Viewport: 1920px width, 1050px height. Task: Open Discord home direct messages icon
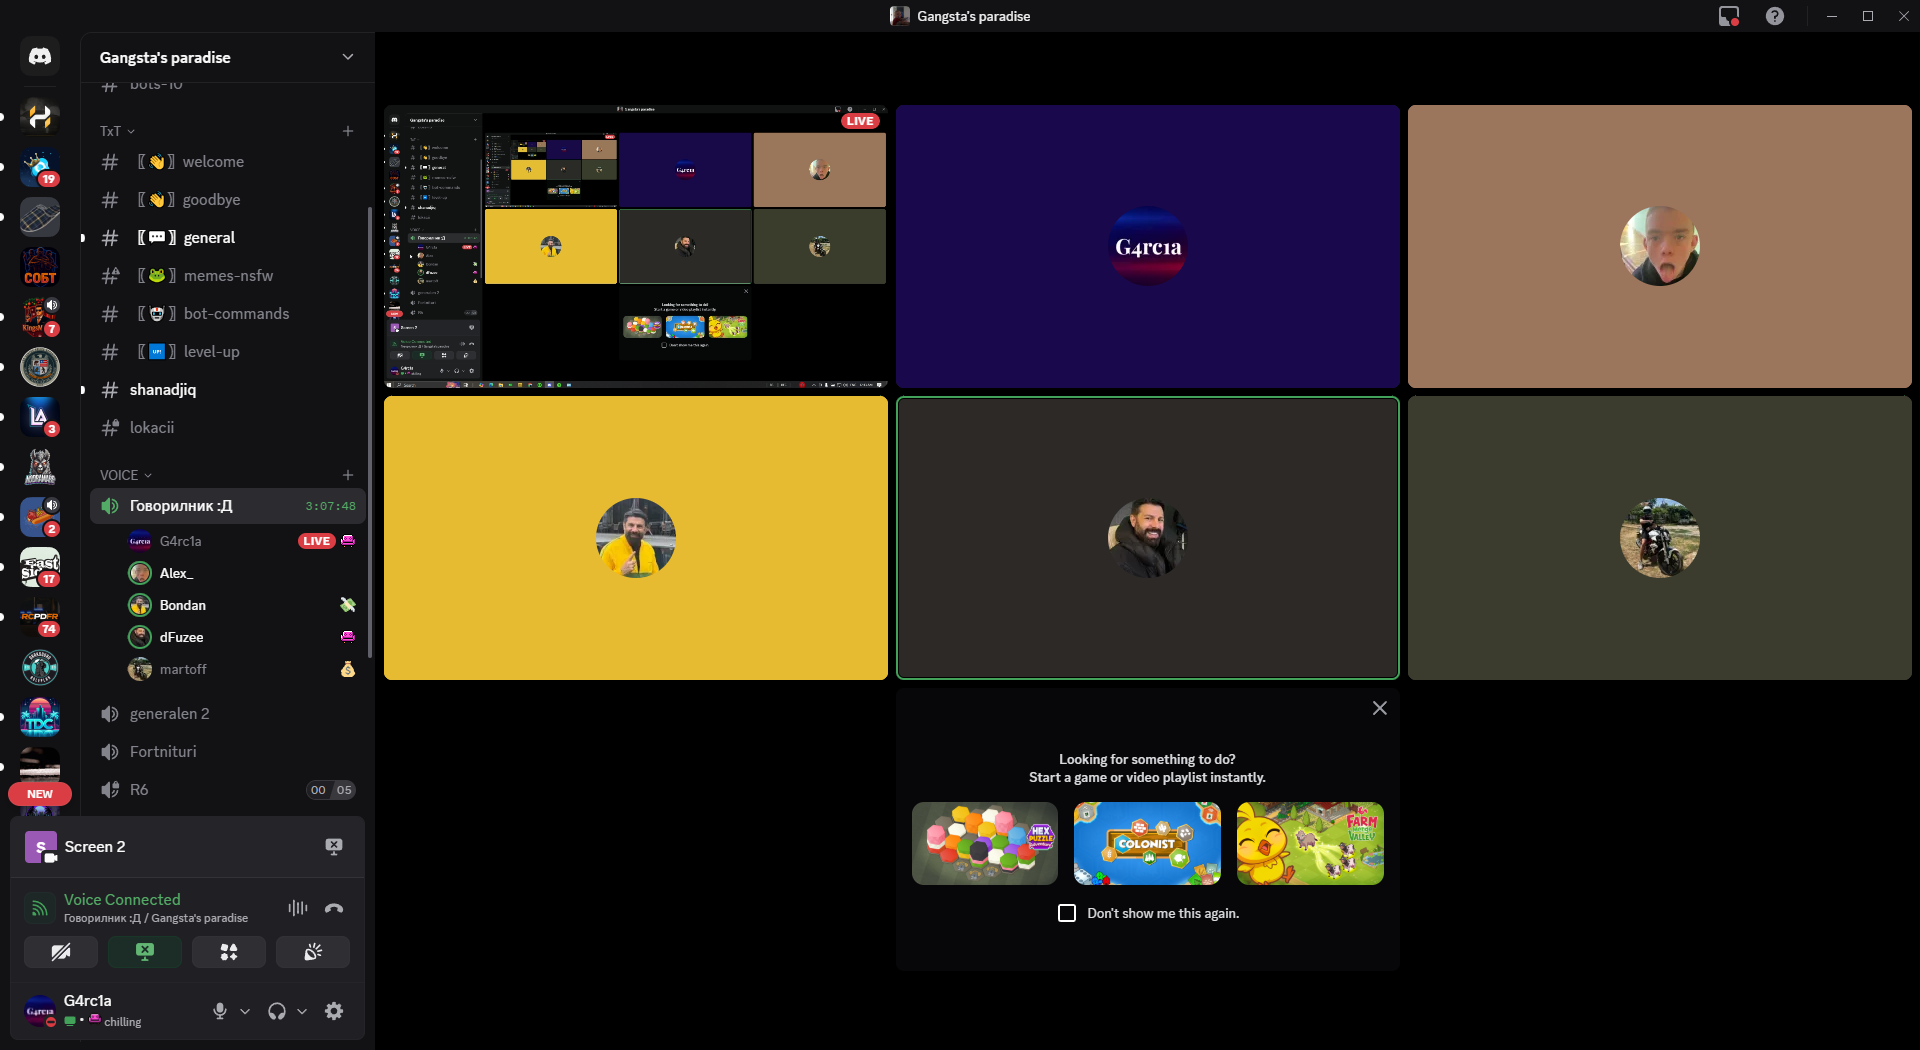tap(40, 57)
